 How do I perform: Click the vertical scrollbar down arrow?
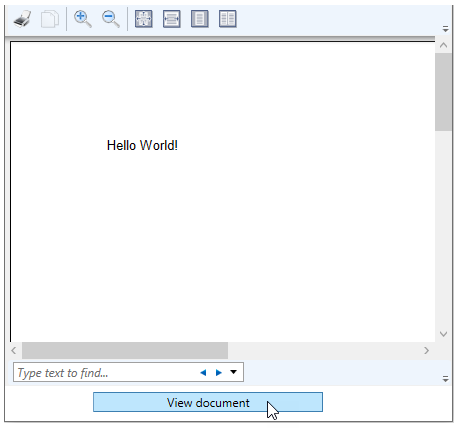(443, 334)
